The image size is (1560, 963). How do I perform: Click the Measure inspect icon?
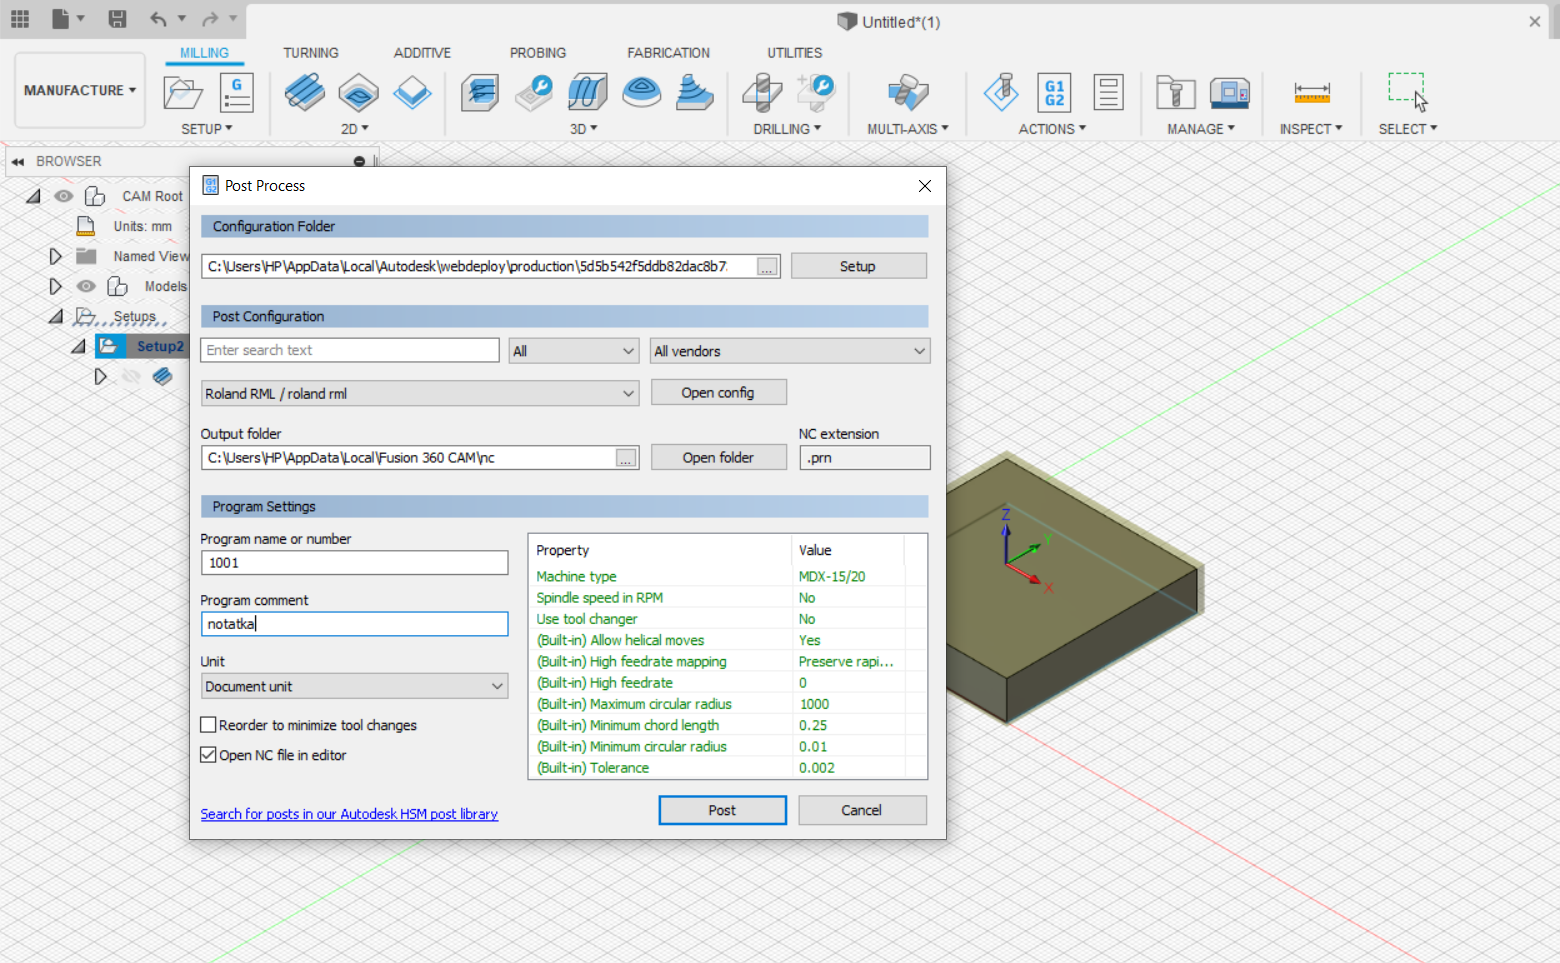pos(1312,93)
